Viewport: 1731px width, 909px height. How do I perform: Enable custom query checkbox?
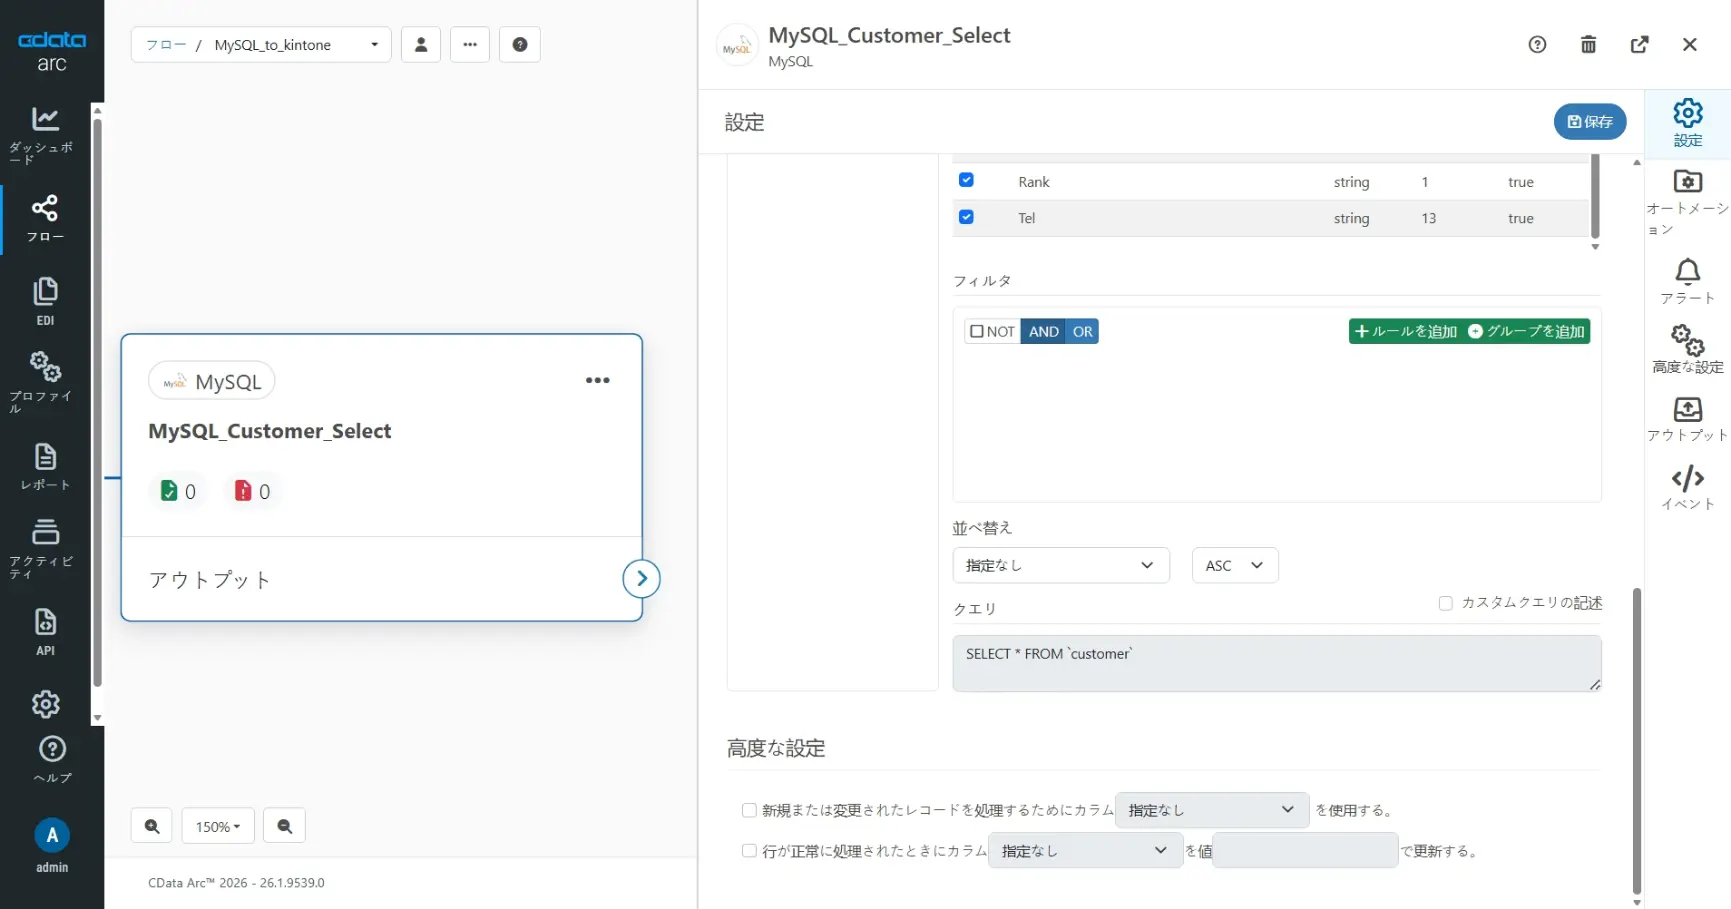click(x=1445, y=603)
